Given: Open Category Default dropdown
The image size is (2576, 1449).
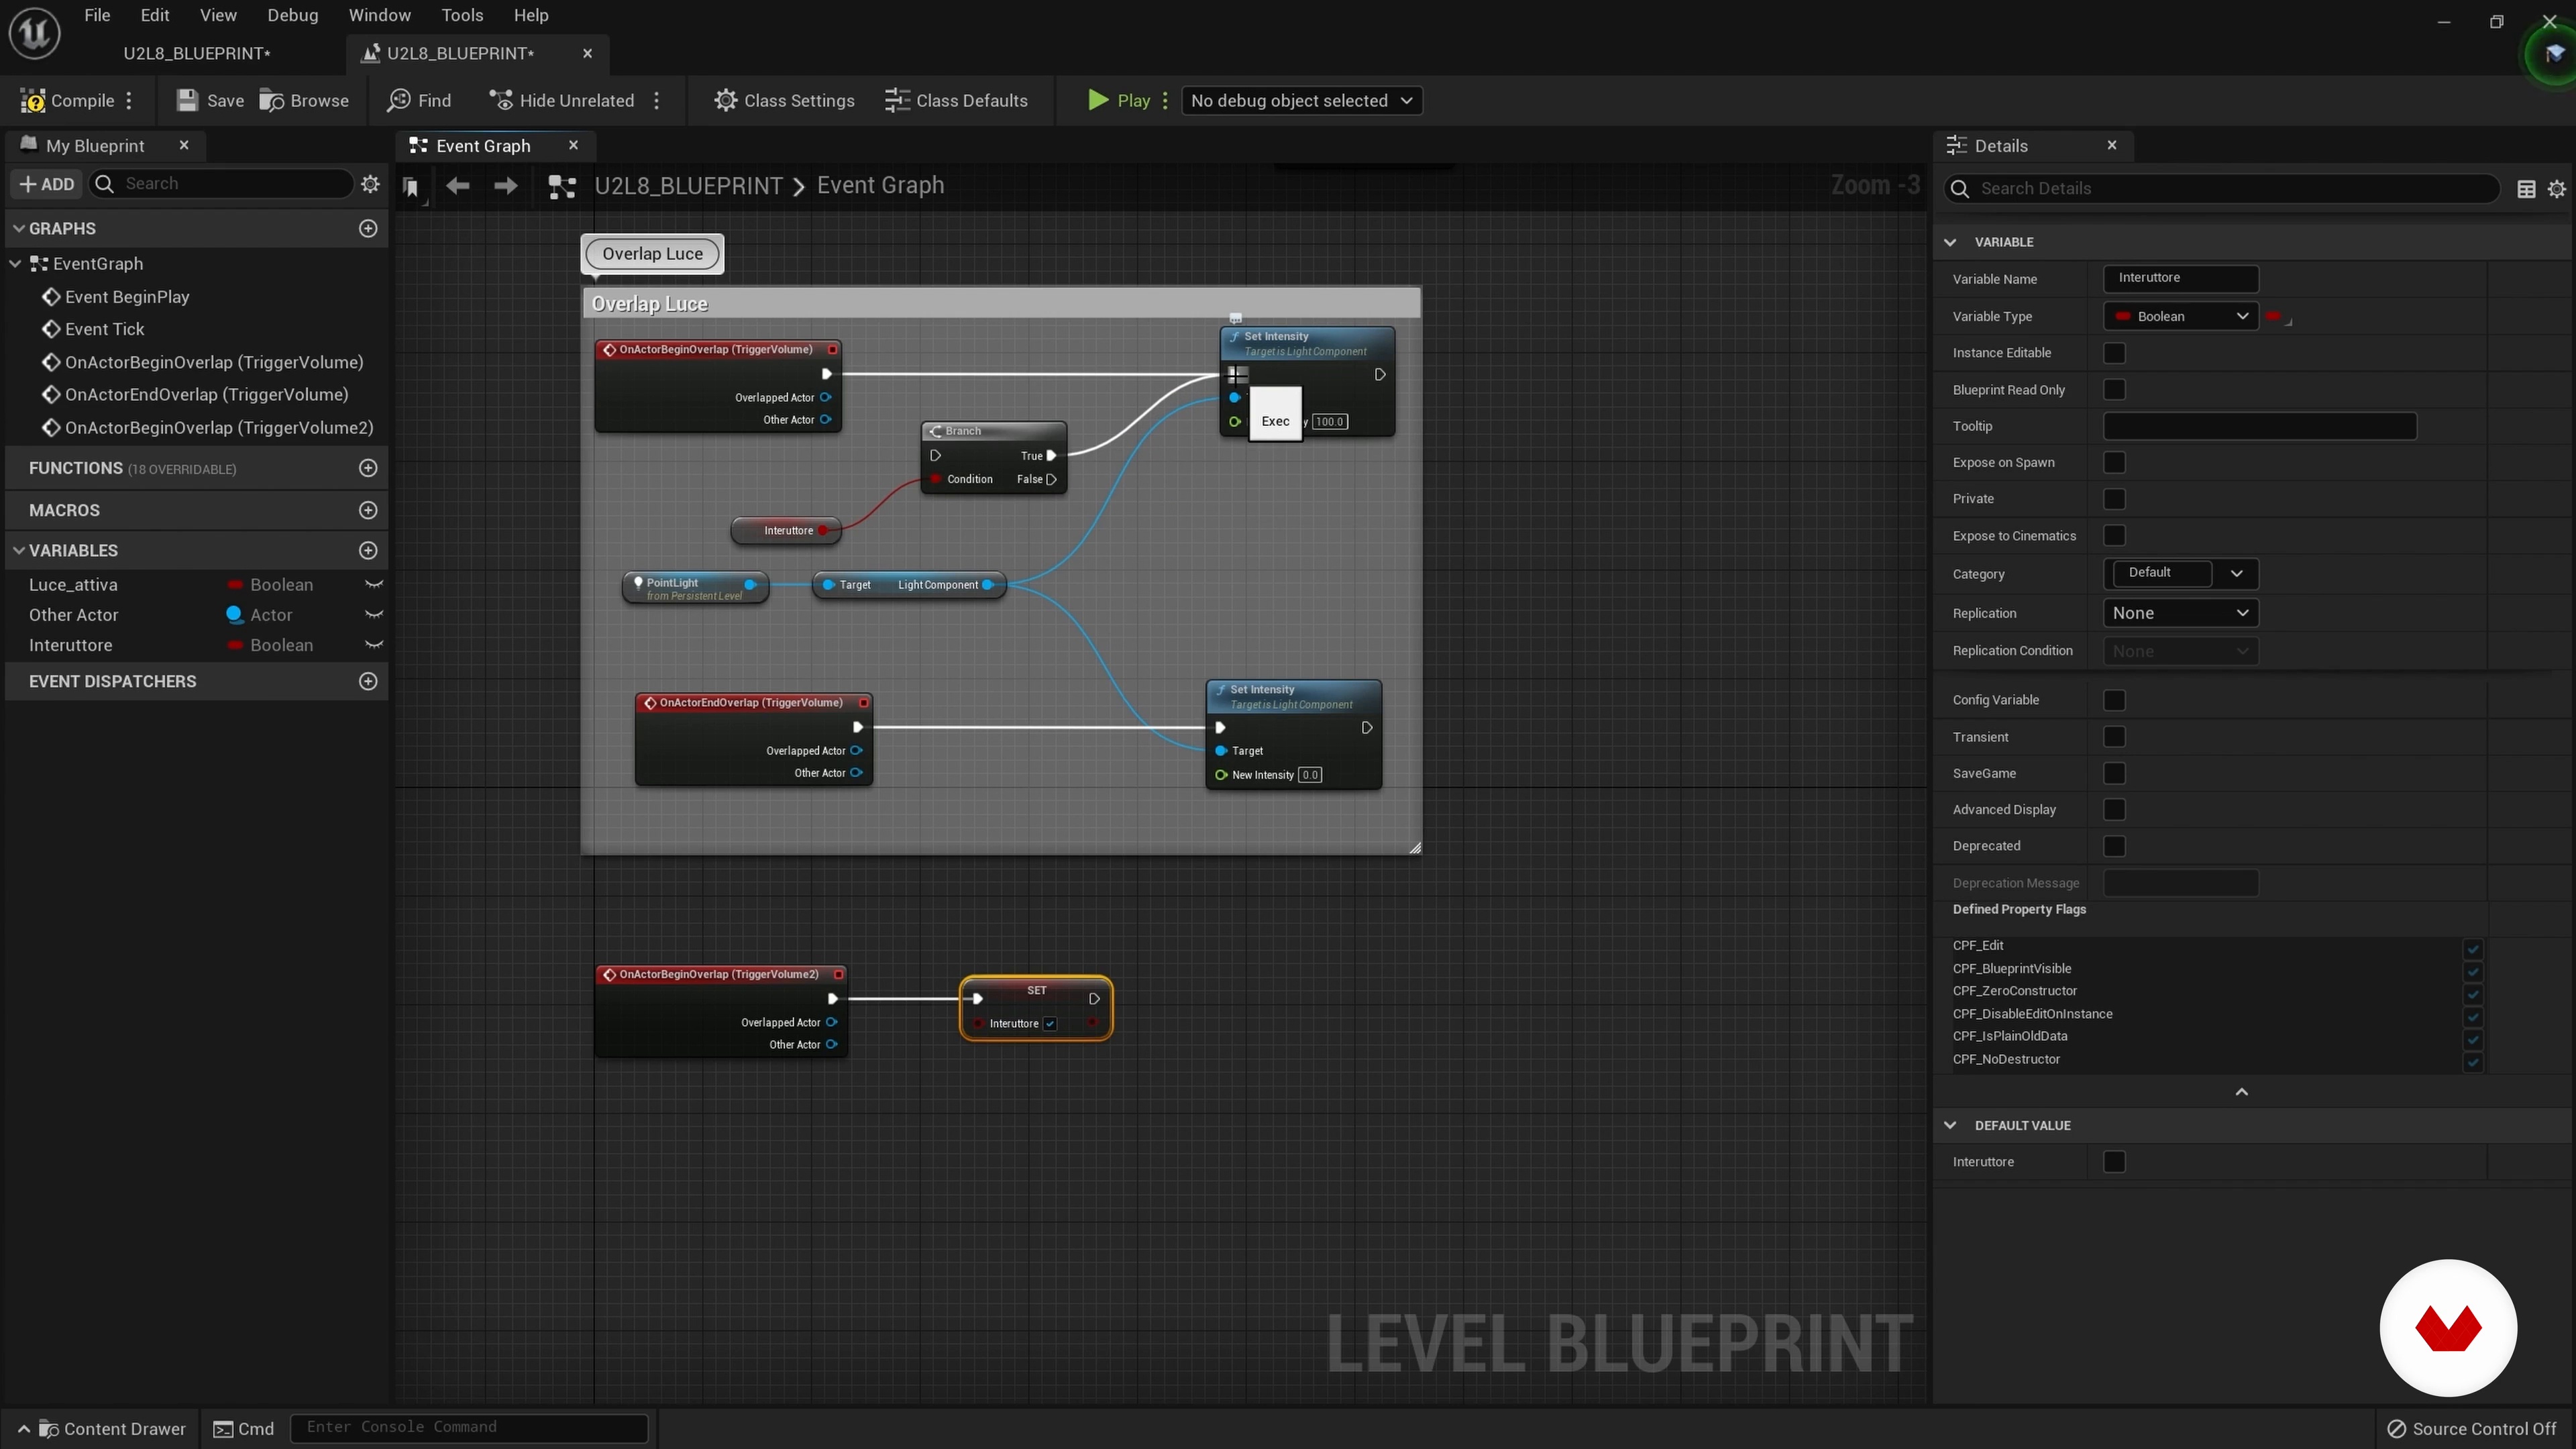Looking at the screenshot, I should coord(2181,573).
